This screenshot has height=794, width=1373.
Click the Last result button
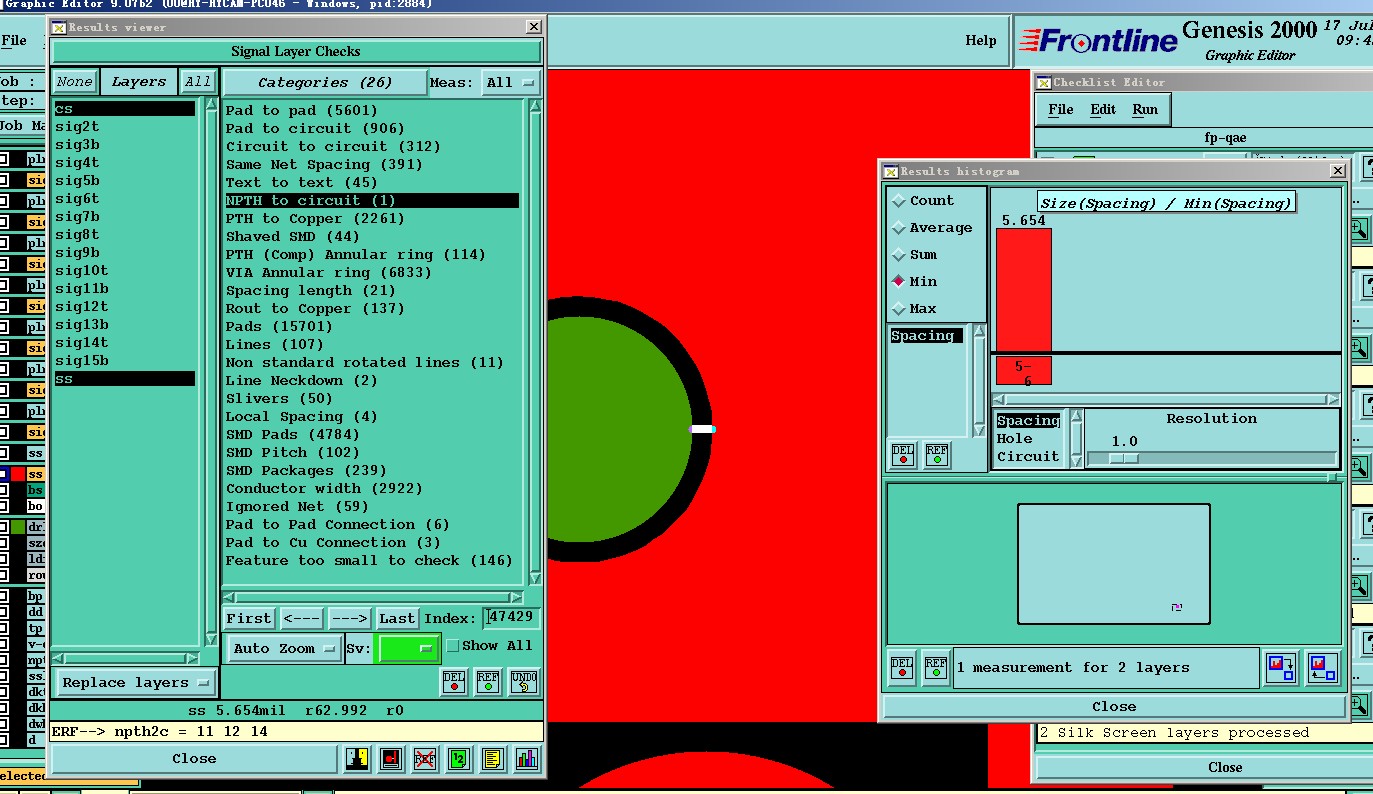click(x=397, y=619)
